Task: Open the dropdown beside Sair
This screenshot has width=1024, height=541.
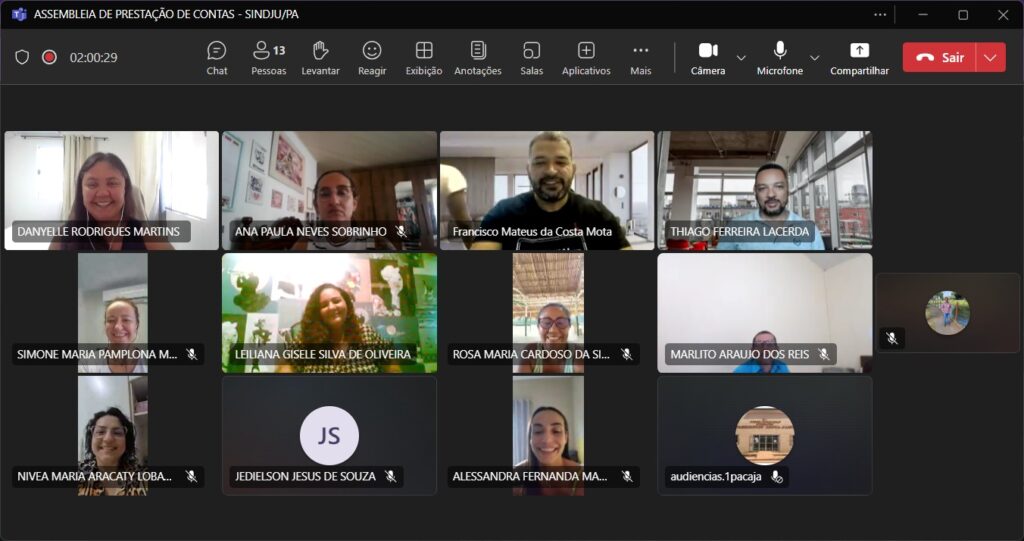Action: 990,57
